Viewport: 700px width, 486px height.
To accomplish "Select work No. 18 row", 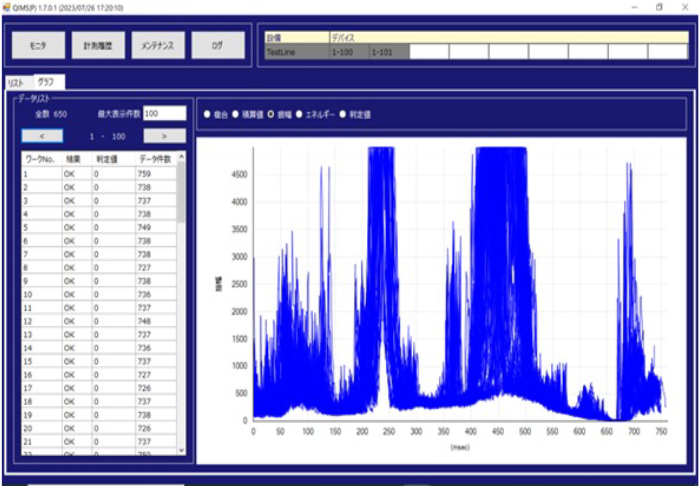I will (x=100, y=401).
